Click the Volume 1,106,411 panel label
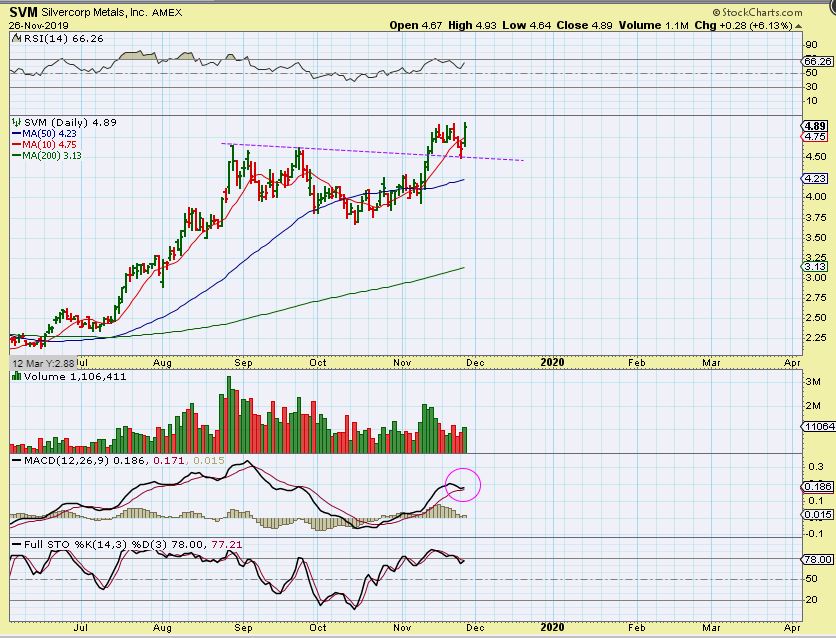The image size is (836, 638). pos(75,376)
